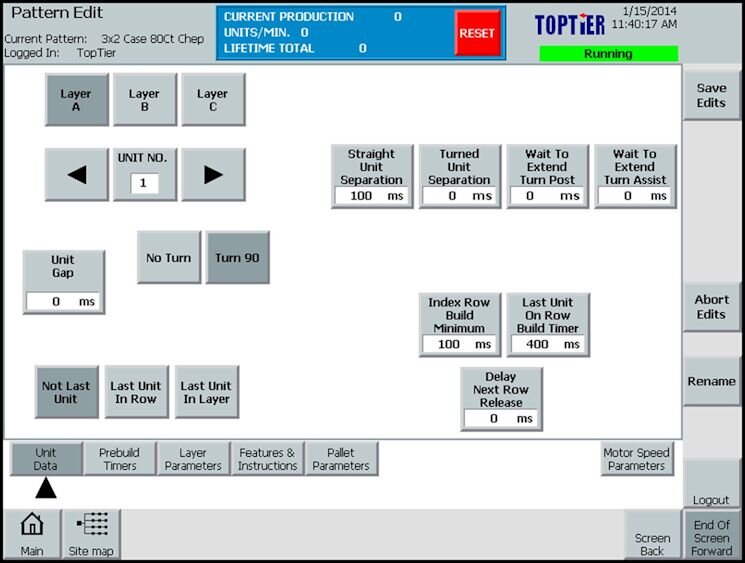
Task: Edit the Unit Gap value field
Action: pyautogui.click(x=63, y=301)
